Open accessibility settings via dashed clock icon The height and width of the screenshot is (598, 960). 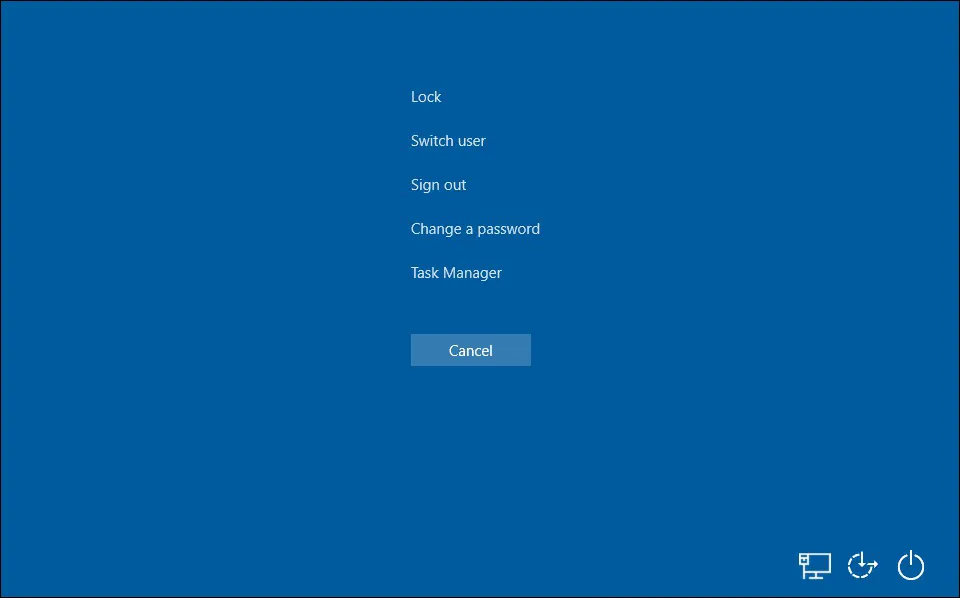click(x=862, y=566)
